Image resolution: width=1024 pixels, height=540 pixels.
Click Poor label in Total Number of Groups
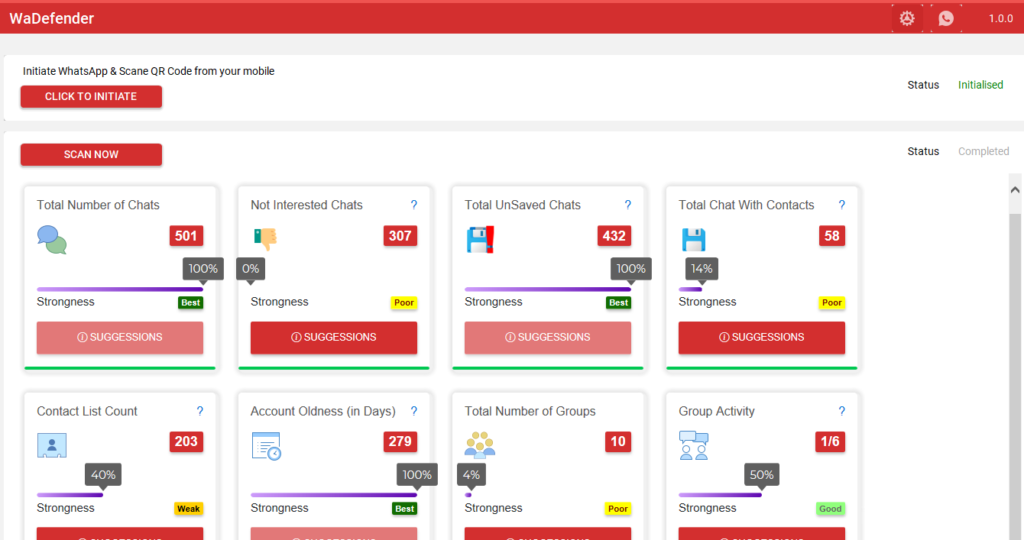[618, 509]
